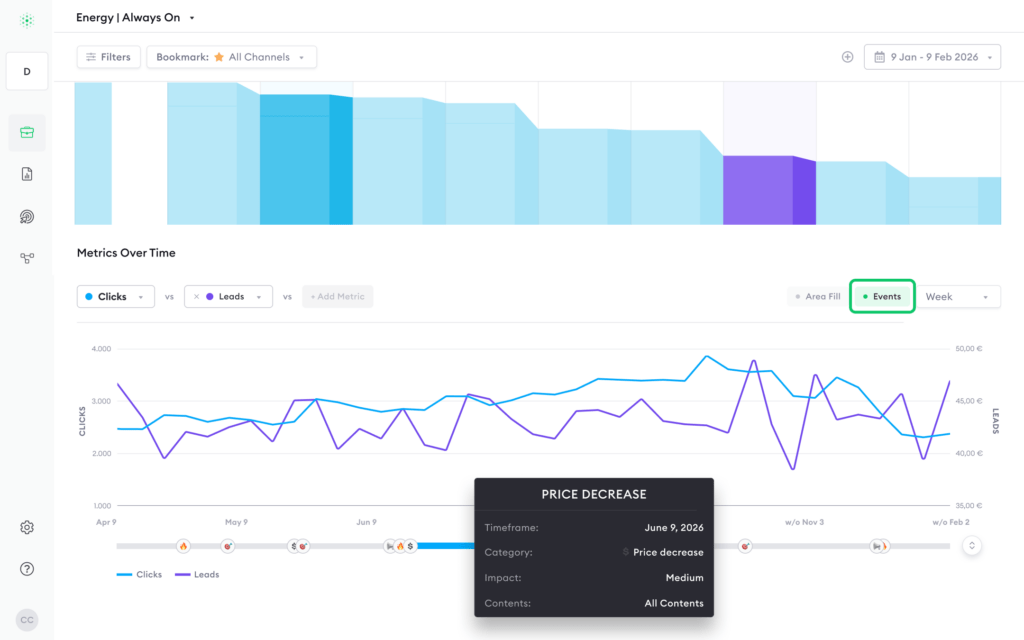Remove Leads metric via its X icon
The height and width of the screenshot is (640, 1024).
point(196,296)
